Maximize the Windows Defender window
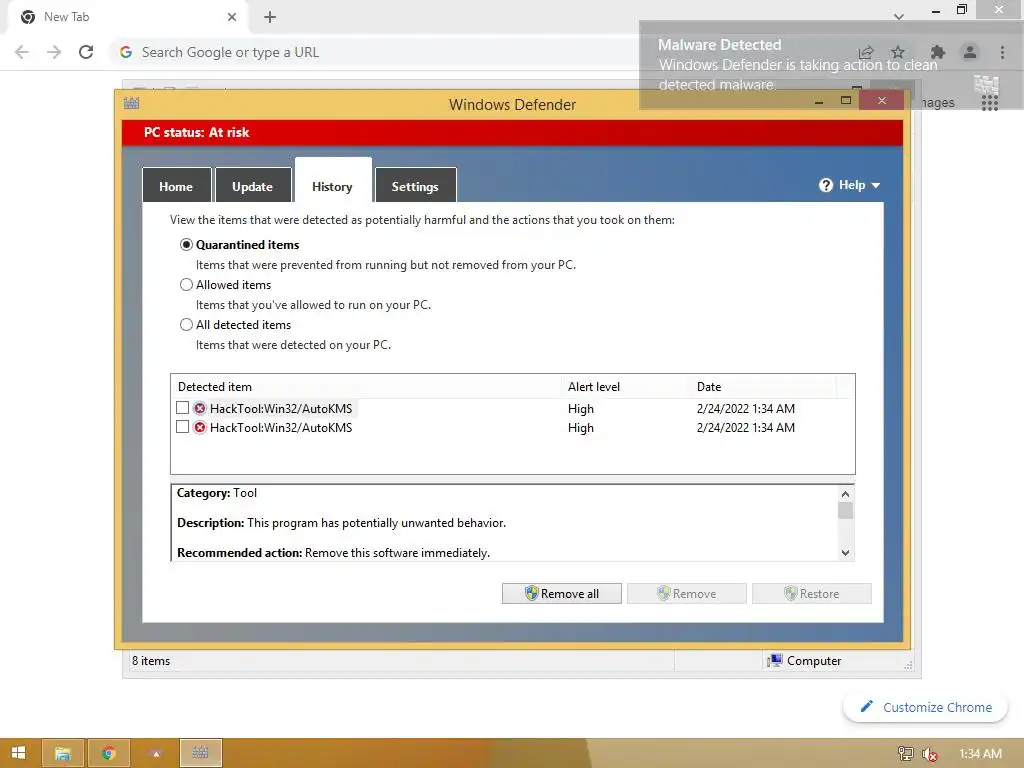 846,101
